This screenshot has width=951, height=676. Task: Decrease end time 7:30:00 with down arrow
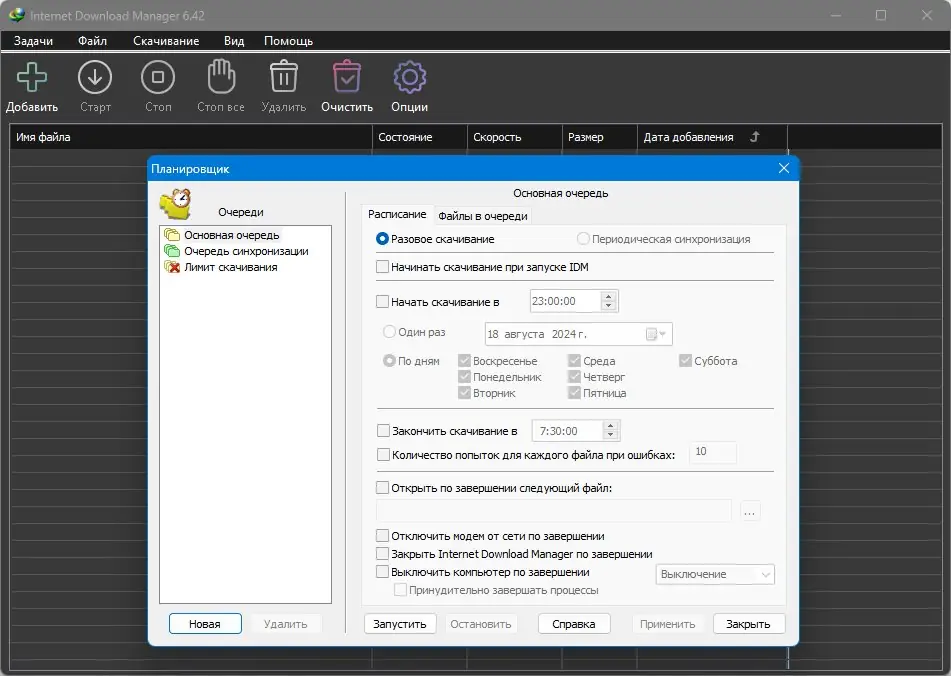coord(611,435)
